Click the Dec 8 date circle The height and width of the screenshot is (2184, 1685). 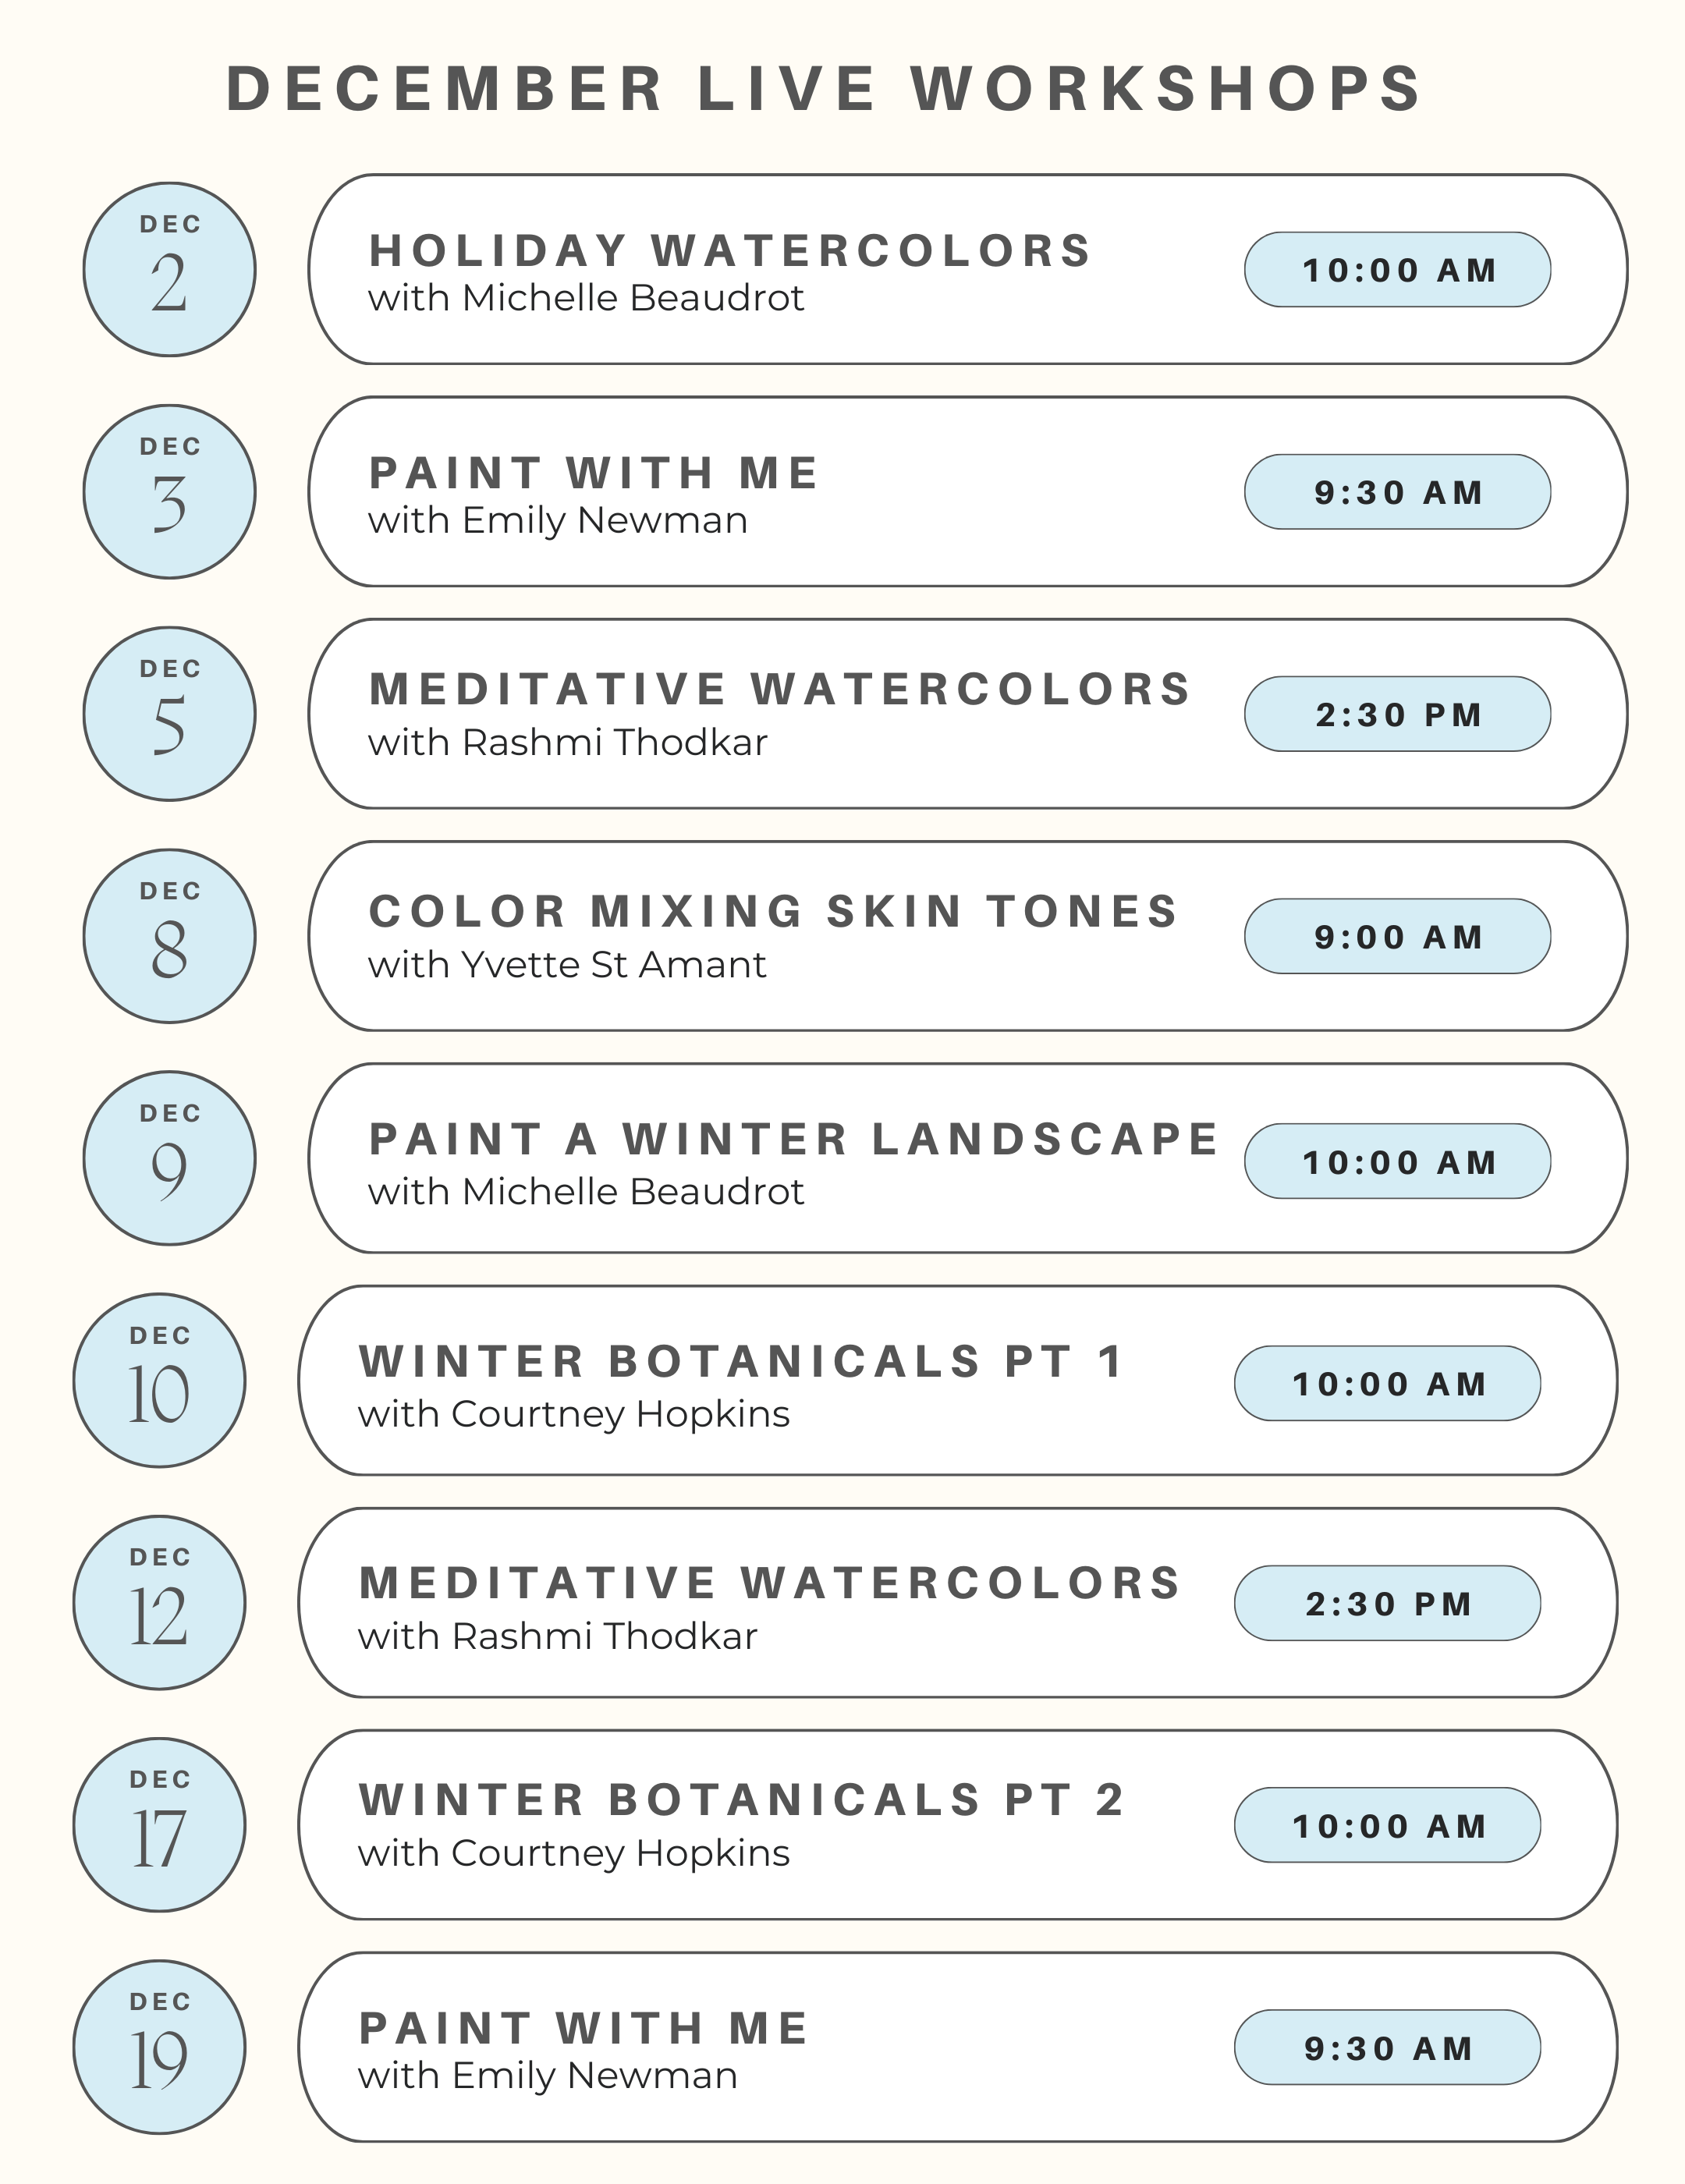pos(169,936)
